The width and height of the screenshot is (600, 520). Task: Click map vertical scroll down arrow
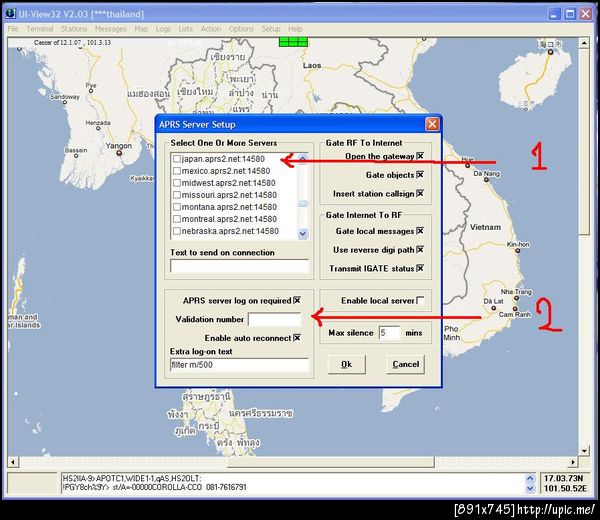point(584,451)
